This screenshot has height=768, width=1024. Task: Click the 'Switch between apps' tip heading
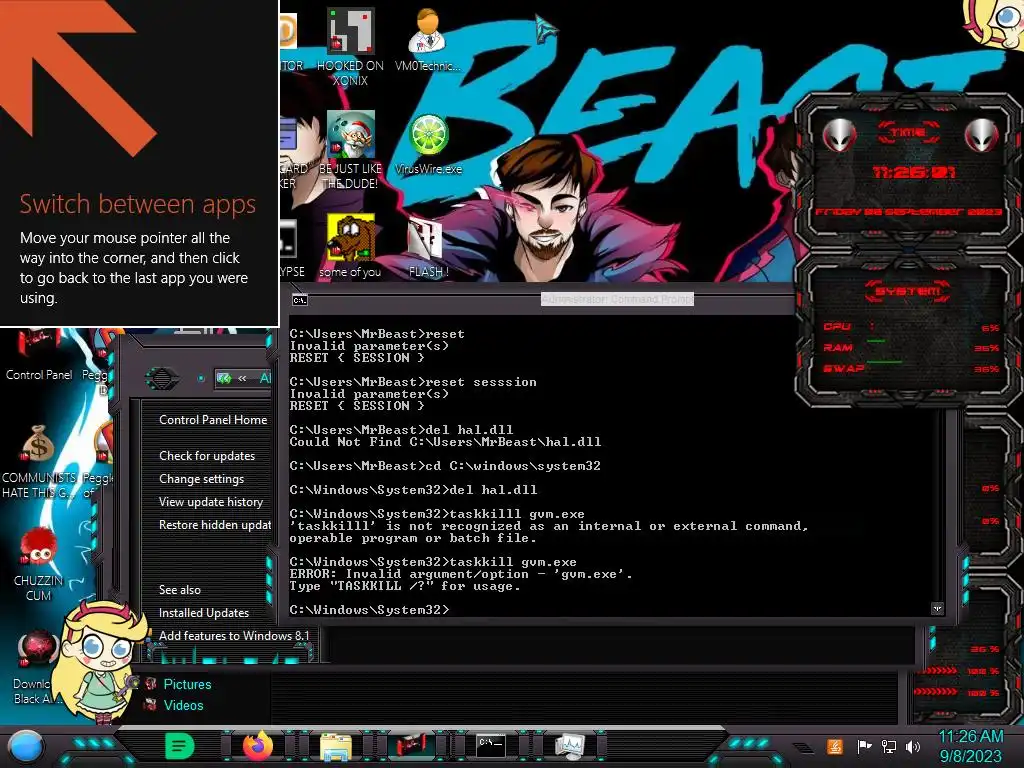(137, 204)
